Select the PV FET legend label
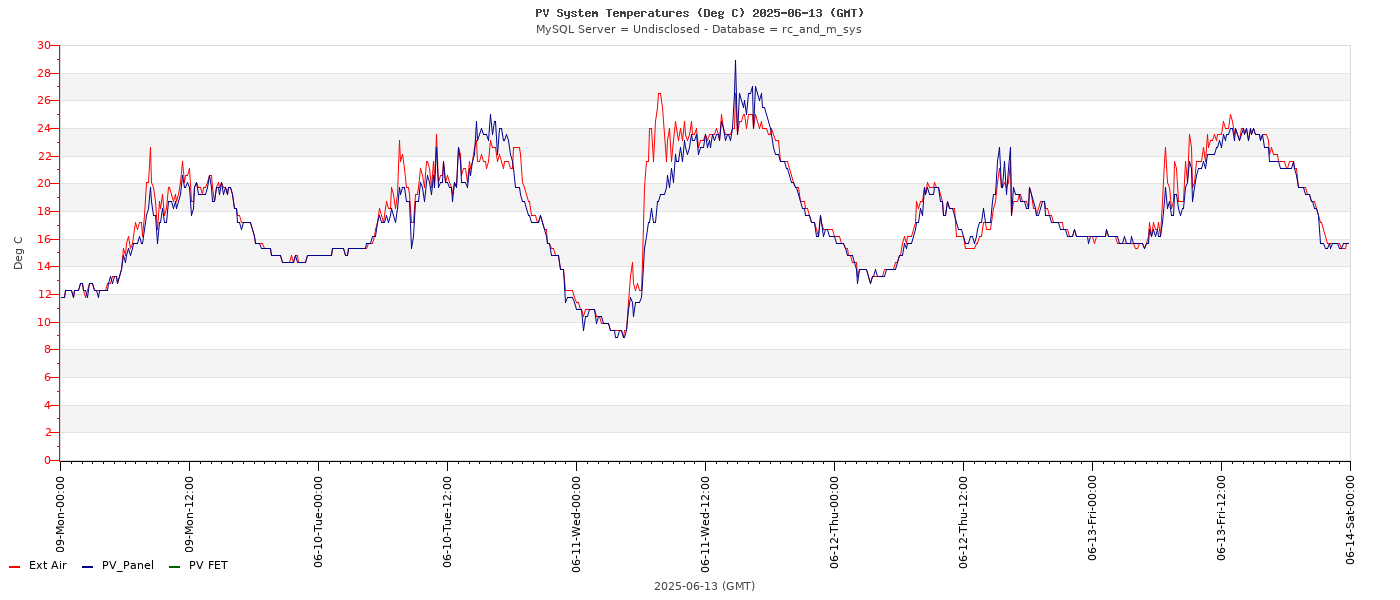 [x=208, y=566]
